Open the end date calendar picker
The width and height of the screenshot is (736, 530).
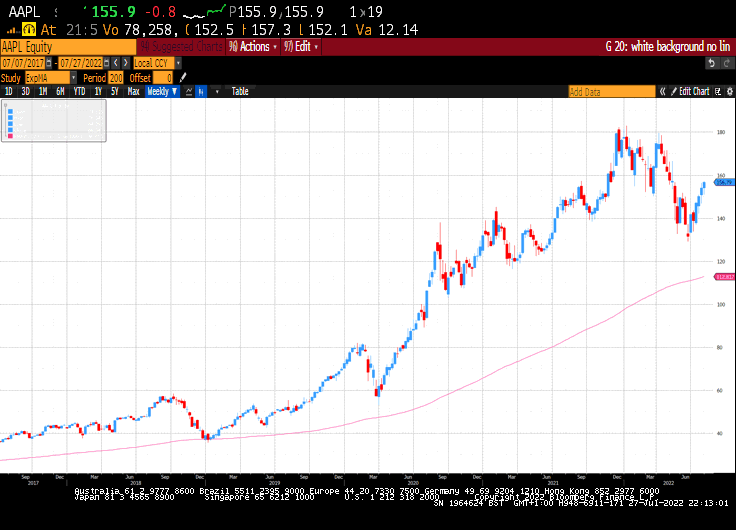coord(107,63)
